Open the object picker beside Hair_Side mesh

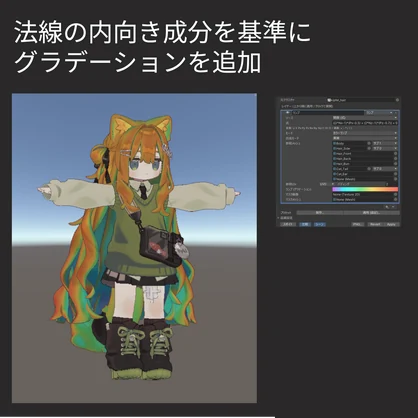pyautogui.click(x=369, y=148)
